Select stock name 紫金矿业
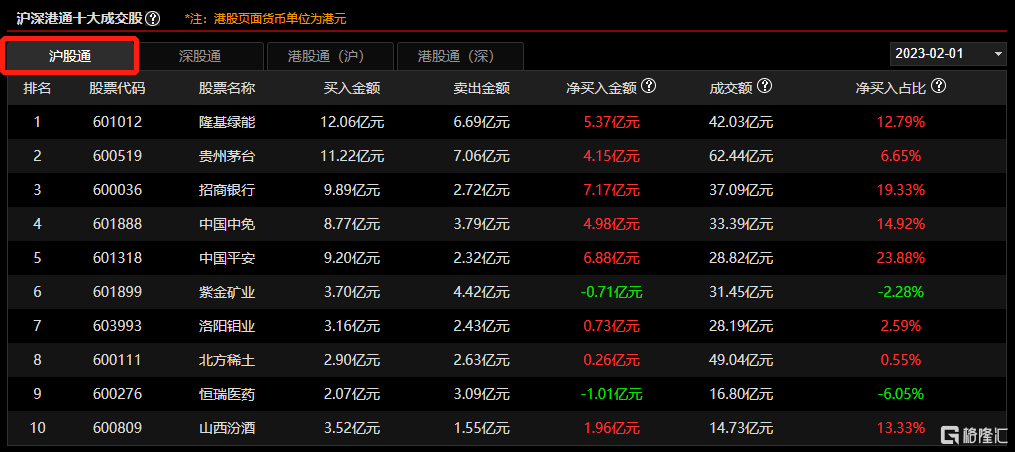Image resolution: width=1015 pixels, height=452 pixels. coord(227,292)
